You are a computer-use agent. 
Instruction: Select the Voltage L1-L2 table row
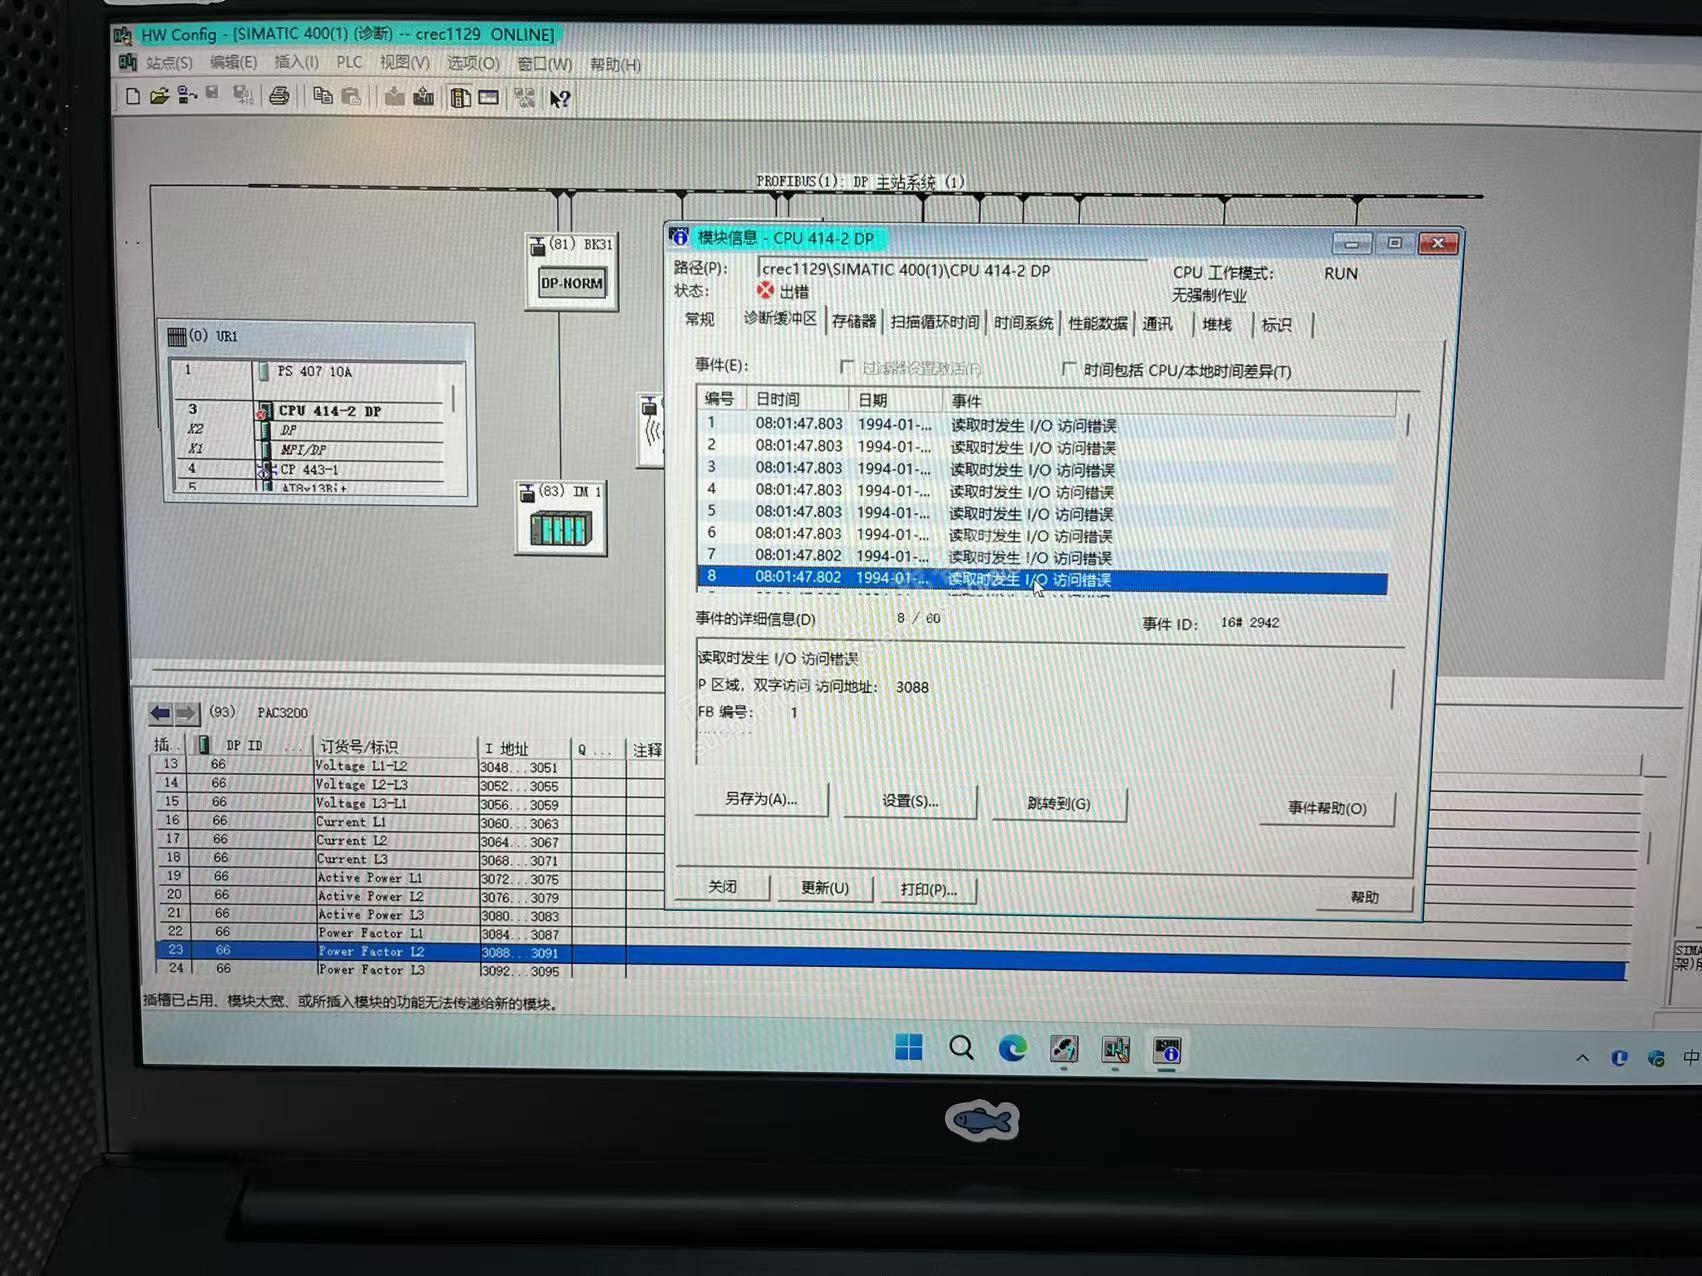pos(406,766)
